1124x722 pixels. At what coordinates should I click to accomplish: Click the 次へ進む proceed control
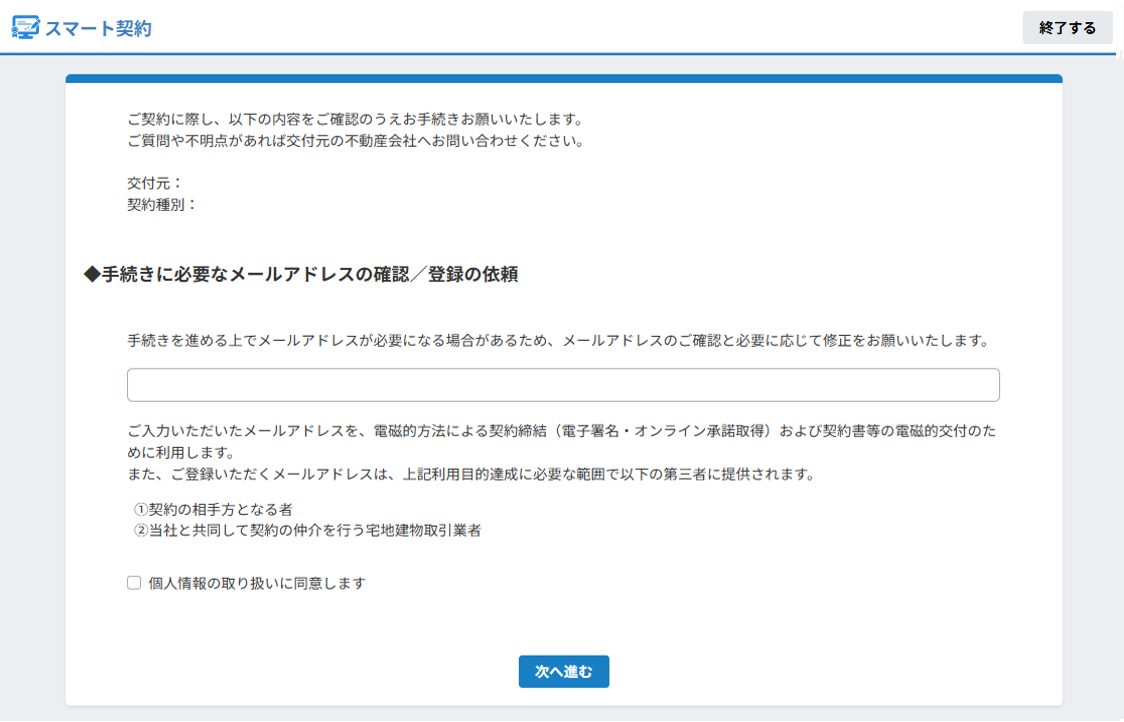point(563,671)
